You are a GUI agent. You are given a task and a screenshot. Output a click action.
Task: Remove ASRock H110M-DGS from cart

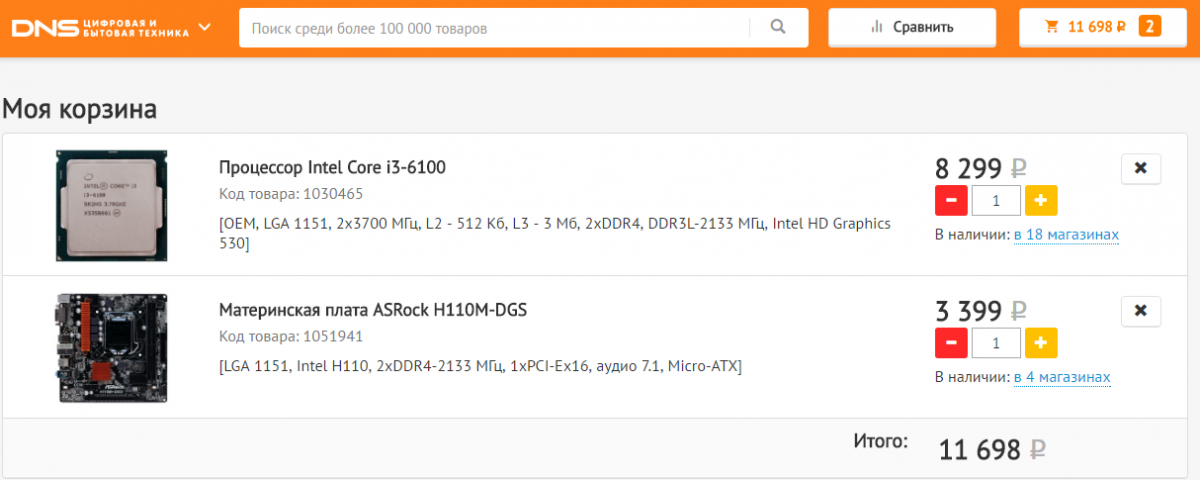(1141, 311)
